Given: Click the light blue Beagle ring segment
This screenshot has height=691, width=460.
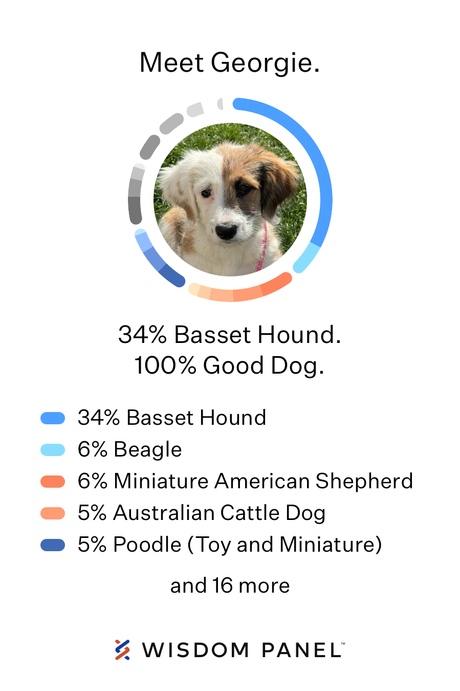Looking at the screenshot, I should point(307,259).
